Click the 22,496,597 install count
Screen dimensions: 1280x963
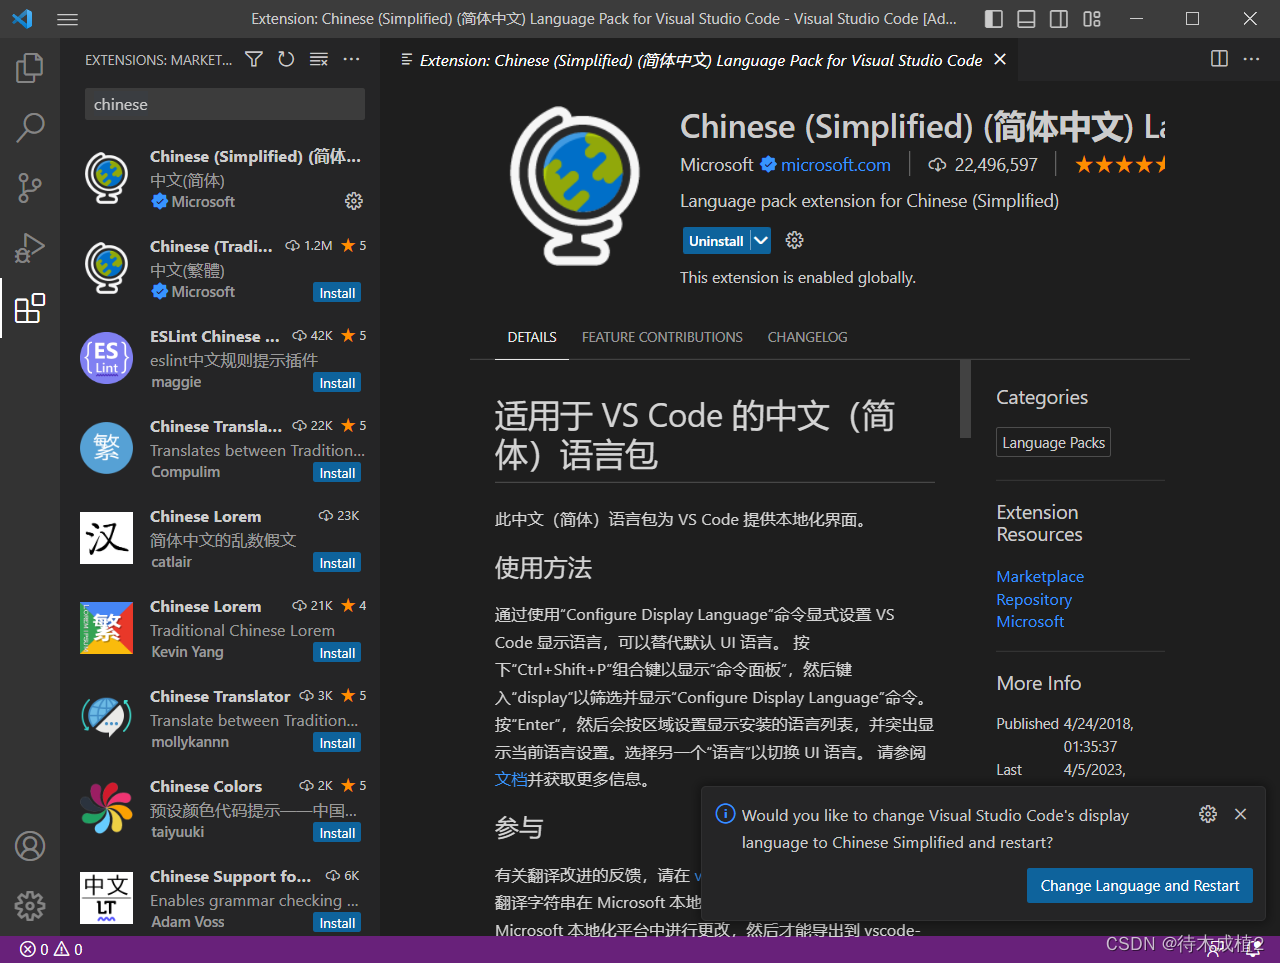pos(983,165)
